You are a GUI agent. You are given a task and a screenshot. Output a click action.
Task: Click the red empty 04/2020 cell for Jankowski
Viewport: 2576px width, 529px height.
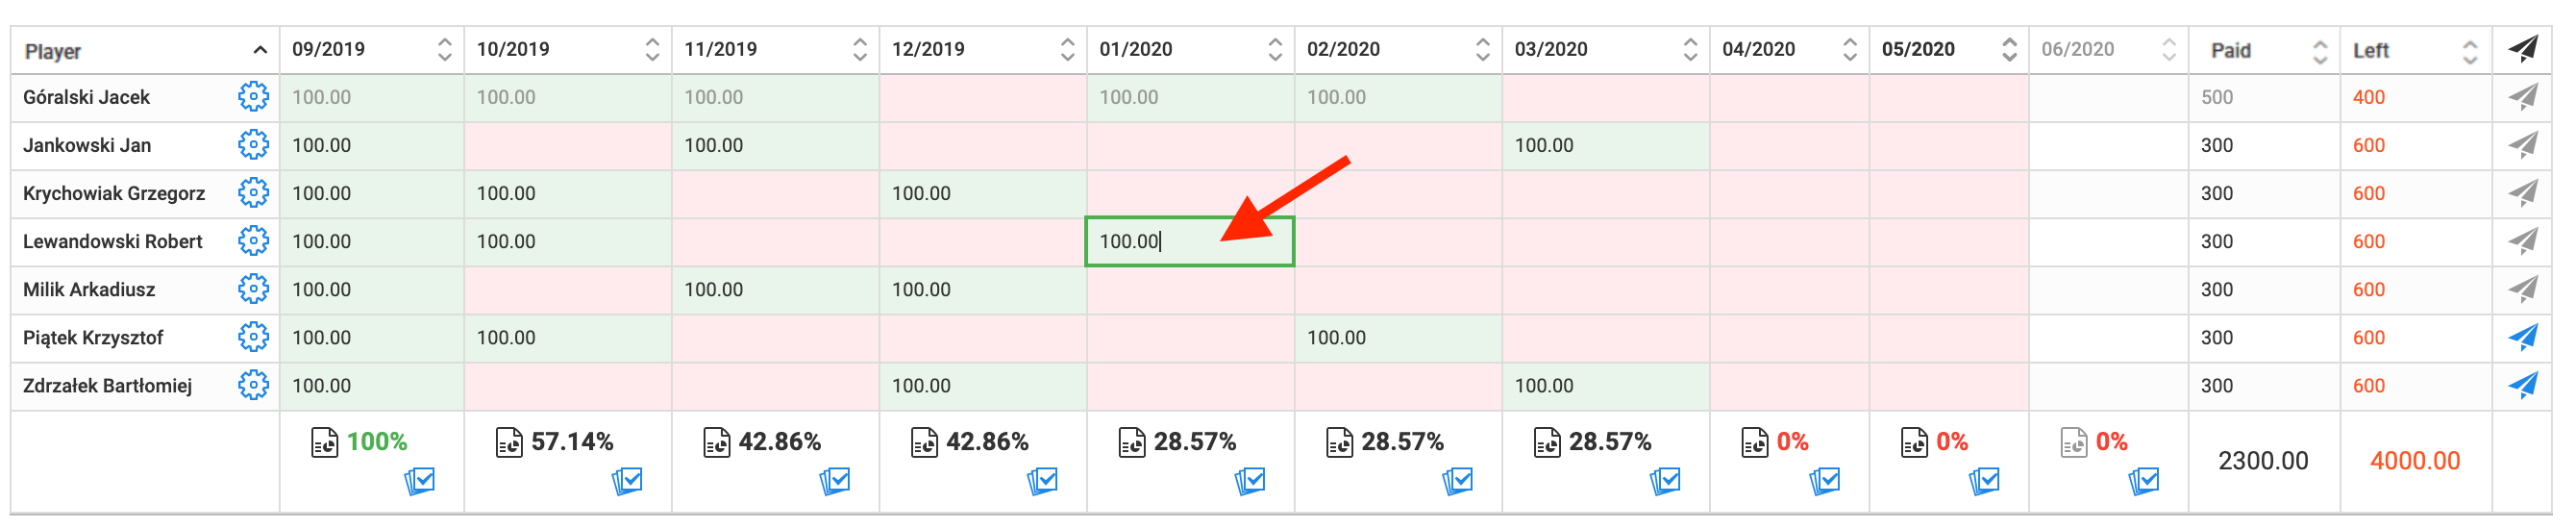(1789, 145)
